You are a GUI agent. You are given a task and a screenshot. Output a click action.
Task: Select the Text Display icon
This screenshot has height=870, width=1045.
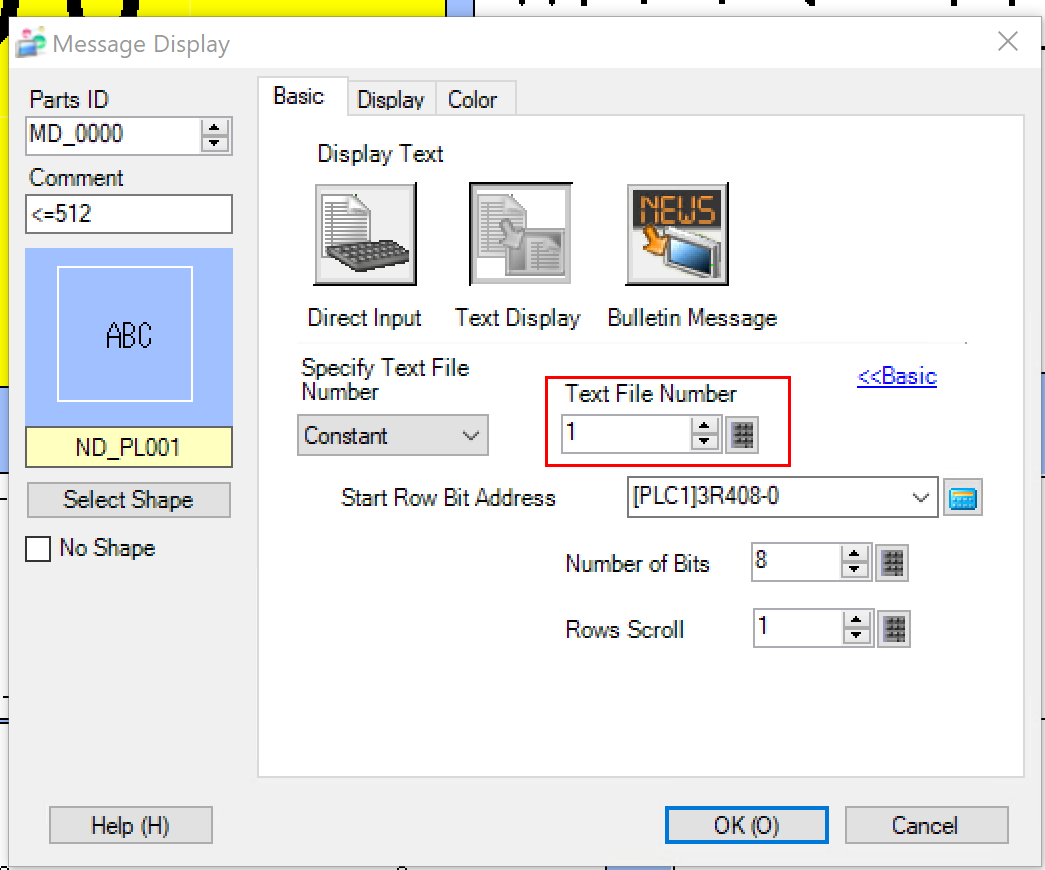click(520, 234)
